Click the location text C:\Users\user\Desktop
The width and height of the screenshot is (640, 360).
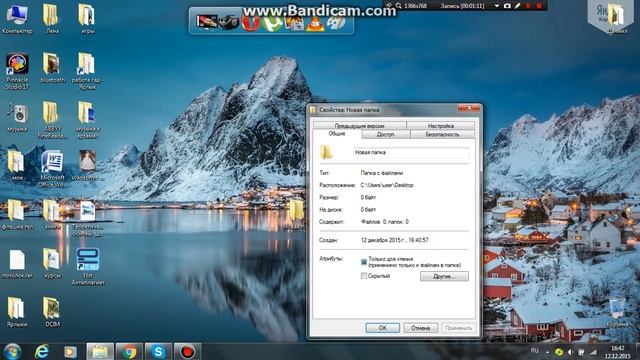(387, 185)
